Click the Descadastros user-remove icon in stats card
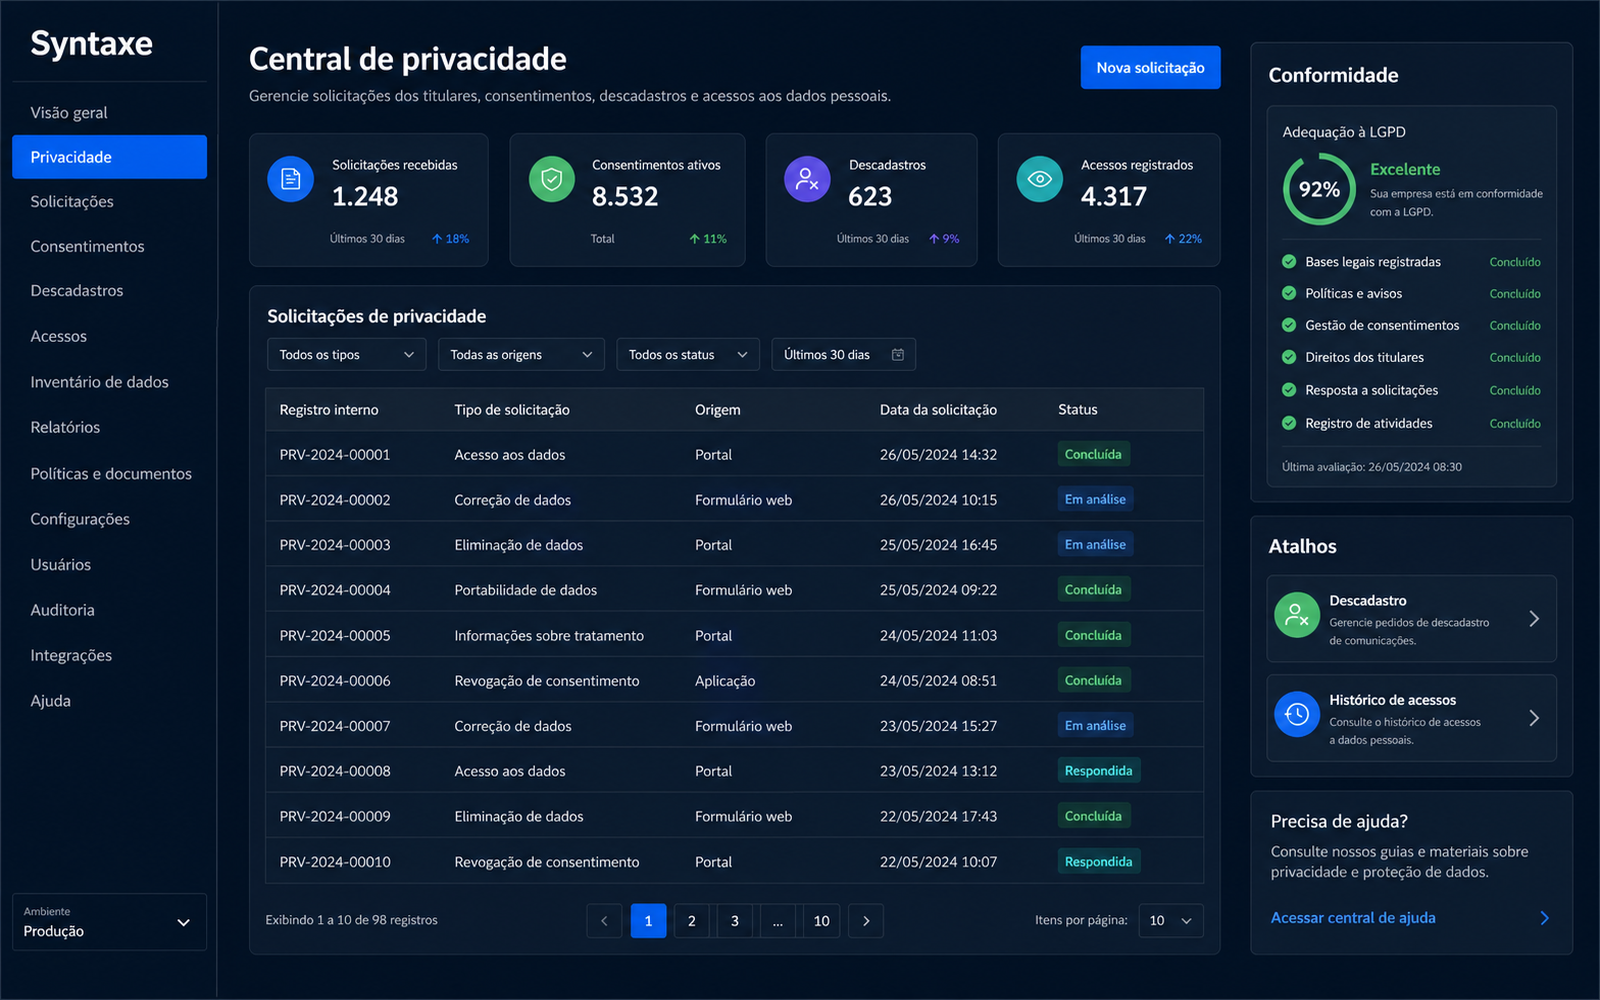1600x1000 pixels. coord(807,179)
